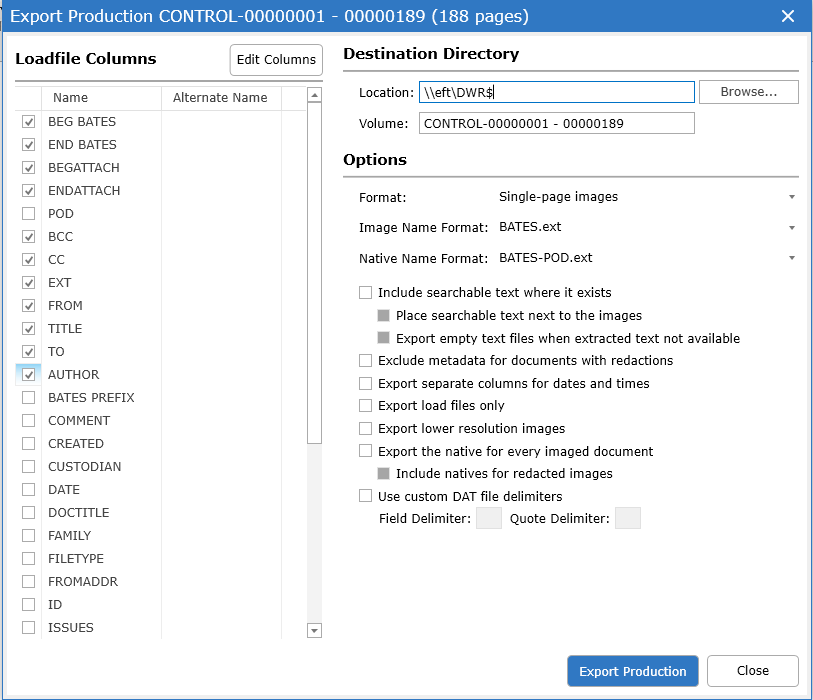Screen dimensions: 813x700
Task: Enable Include searchable text where it exists
Action: (x=366, y=292)
